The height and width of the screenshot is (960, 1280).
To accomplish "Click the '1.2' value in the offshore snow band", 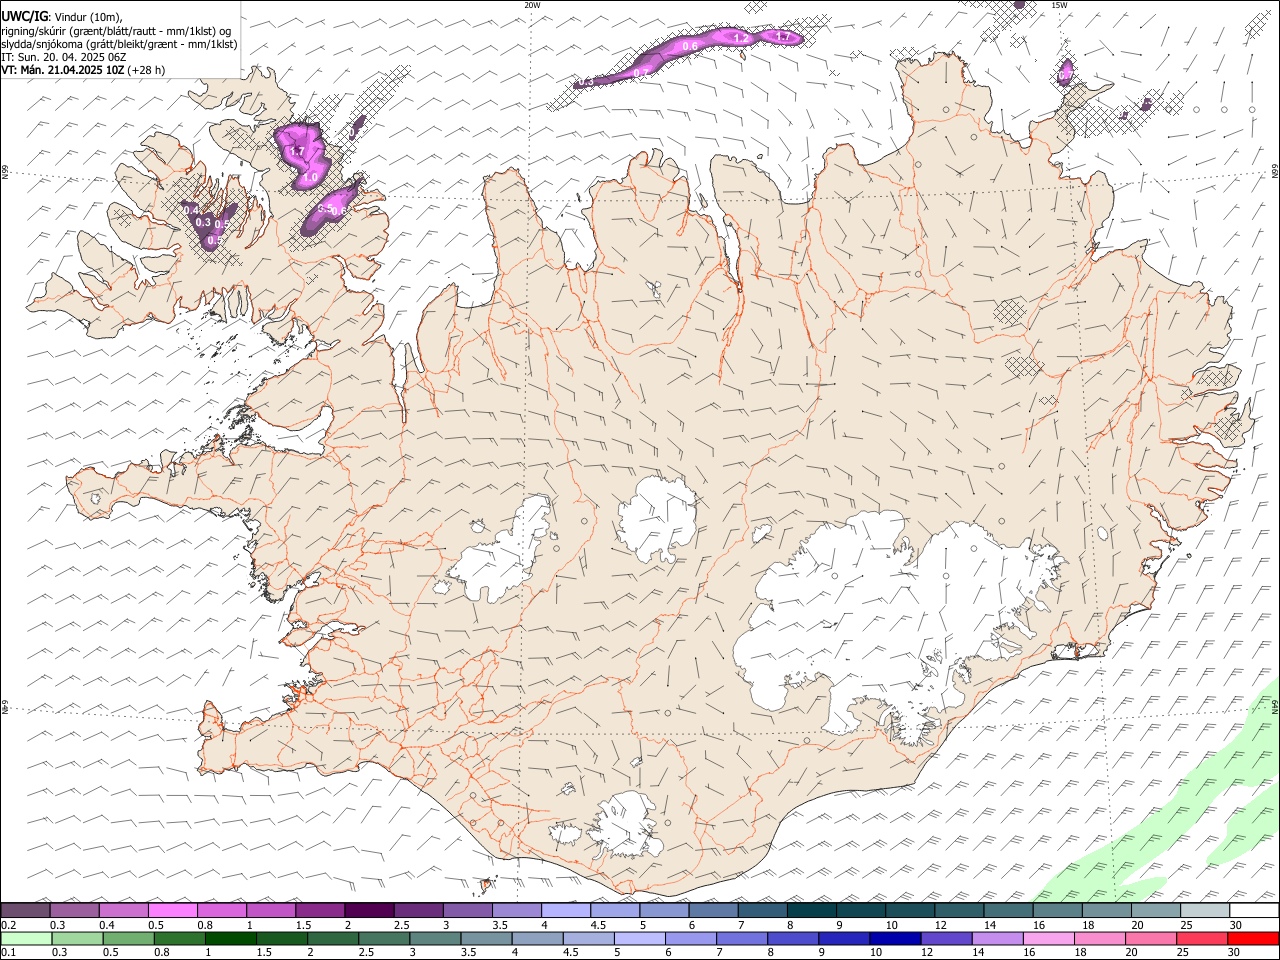I will (741, 38).
